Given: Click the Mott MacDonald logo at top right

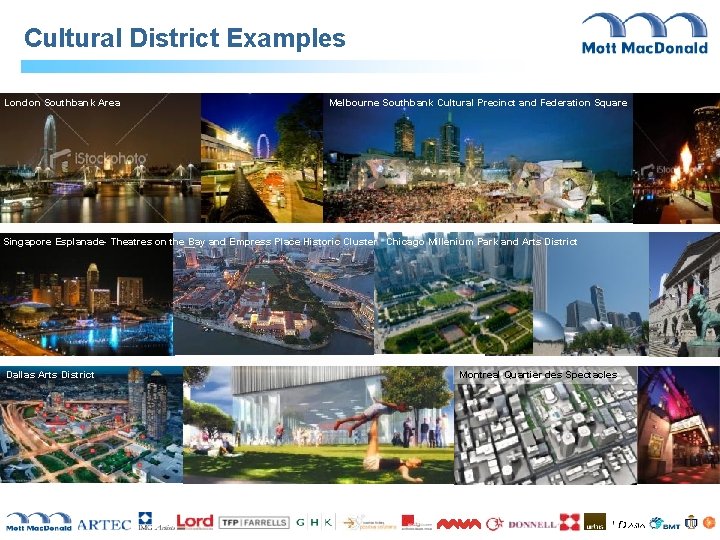Looking at the screenshot, I should (644, 34).
